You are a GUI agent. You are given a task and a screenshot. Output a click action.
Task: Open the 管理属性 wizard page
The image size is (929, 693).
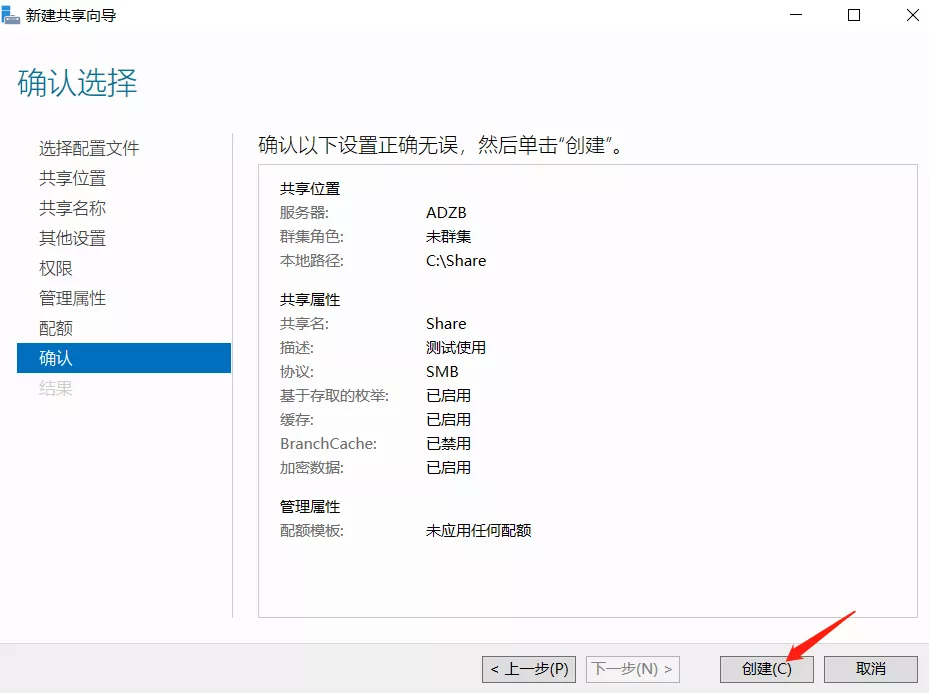point(72,298)
